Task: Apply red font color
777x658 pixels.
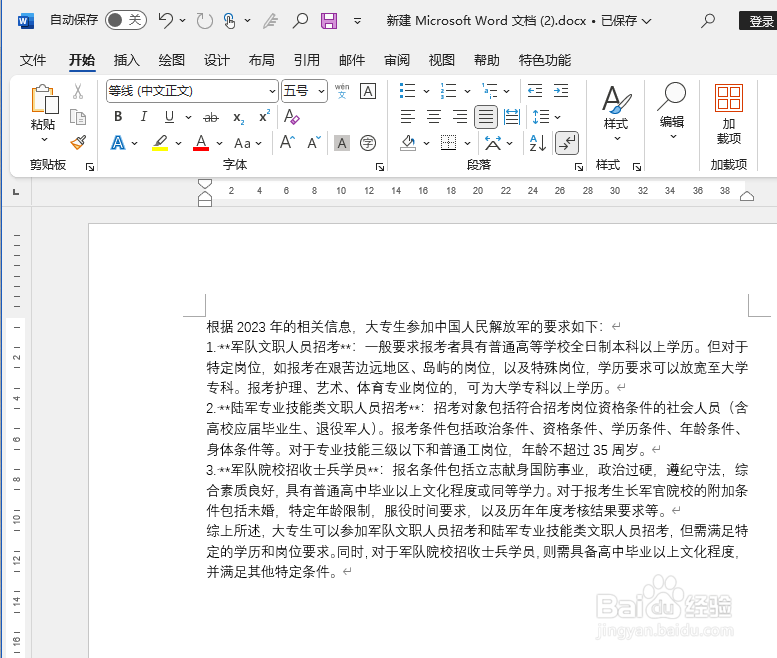Action: click(x=201, y=143)
